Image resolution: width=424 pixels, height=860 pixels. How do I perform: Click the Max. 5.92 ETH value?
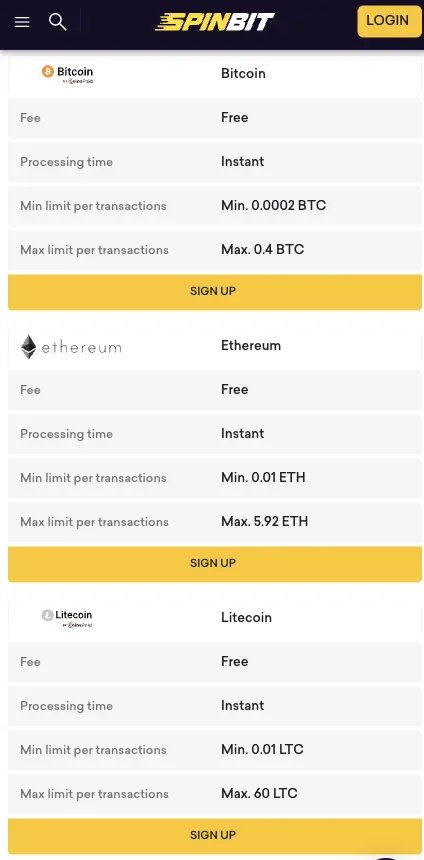pos(264,522)
